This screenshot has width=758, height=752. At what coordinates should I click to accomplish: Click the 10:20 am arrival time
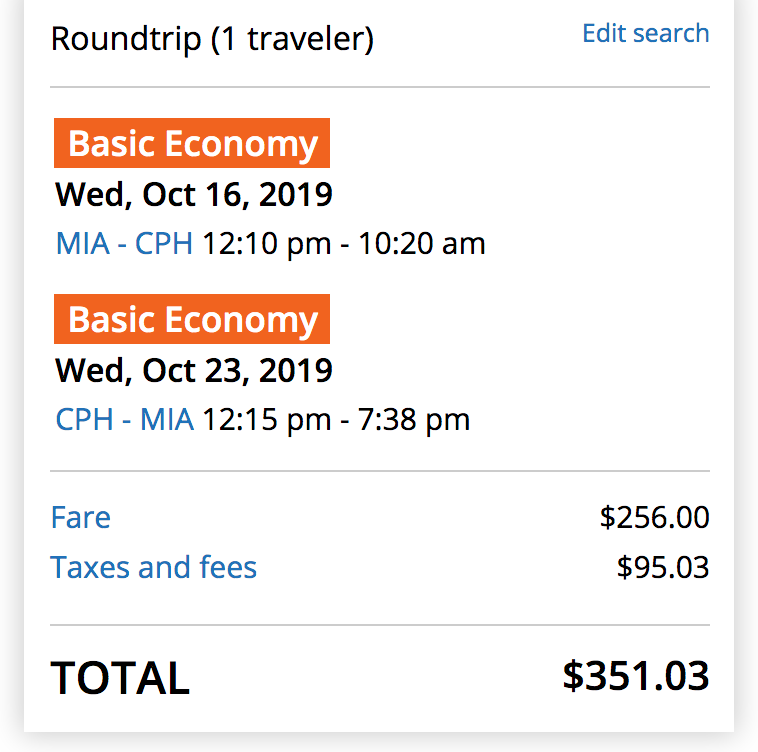point(422,243)
